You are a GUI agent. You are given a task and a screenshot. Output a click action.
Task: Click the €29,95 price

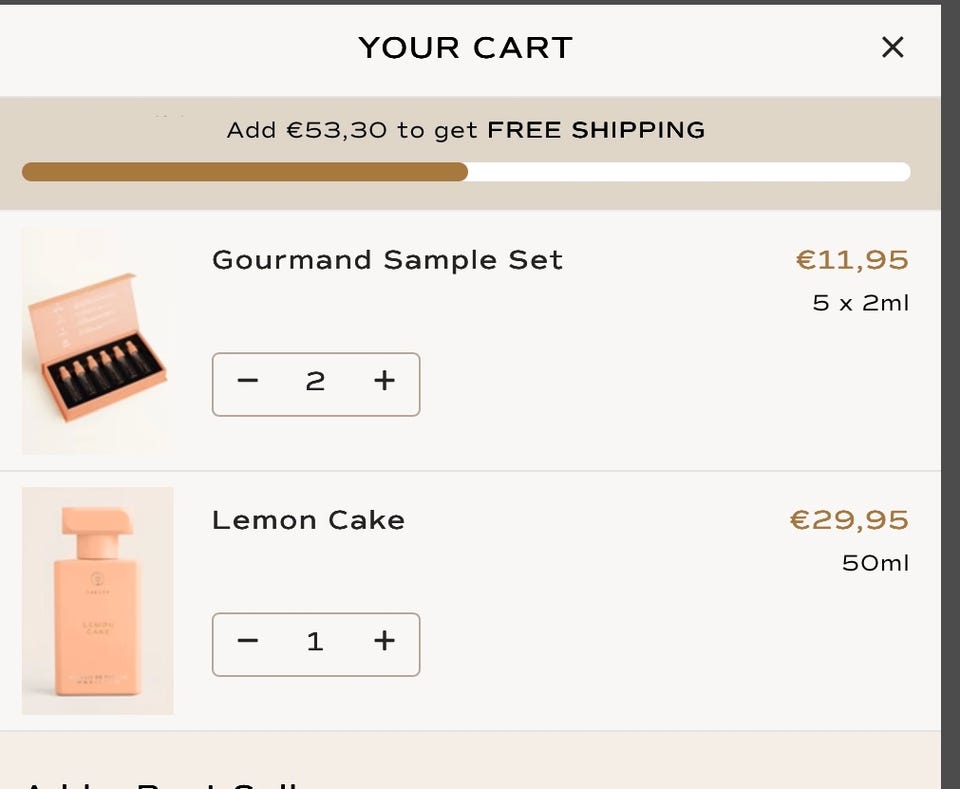[849, 520]
